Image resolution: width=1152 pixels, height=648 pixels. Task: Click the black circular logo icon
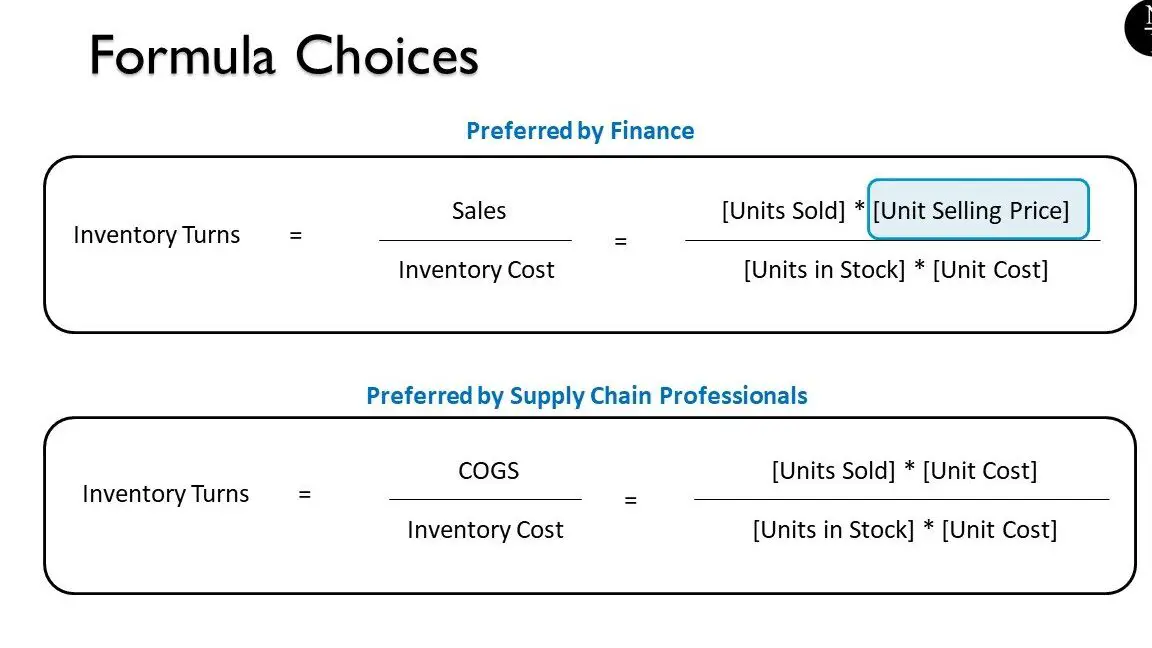(x=1140, y=27)
